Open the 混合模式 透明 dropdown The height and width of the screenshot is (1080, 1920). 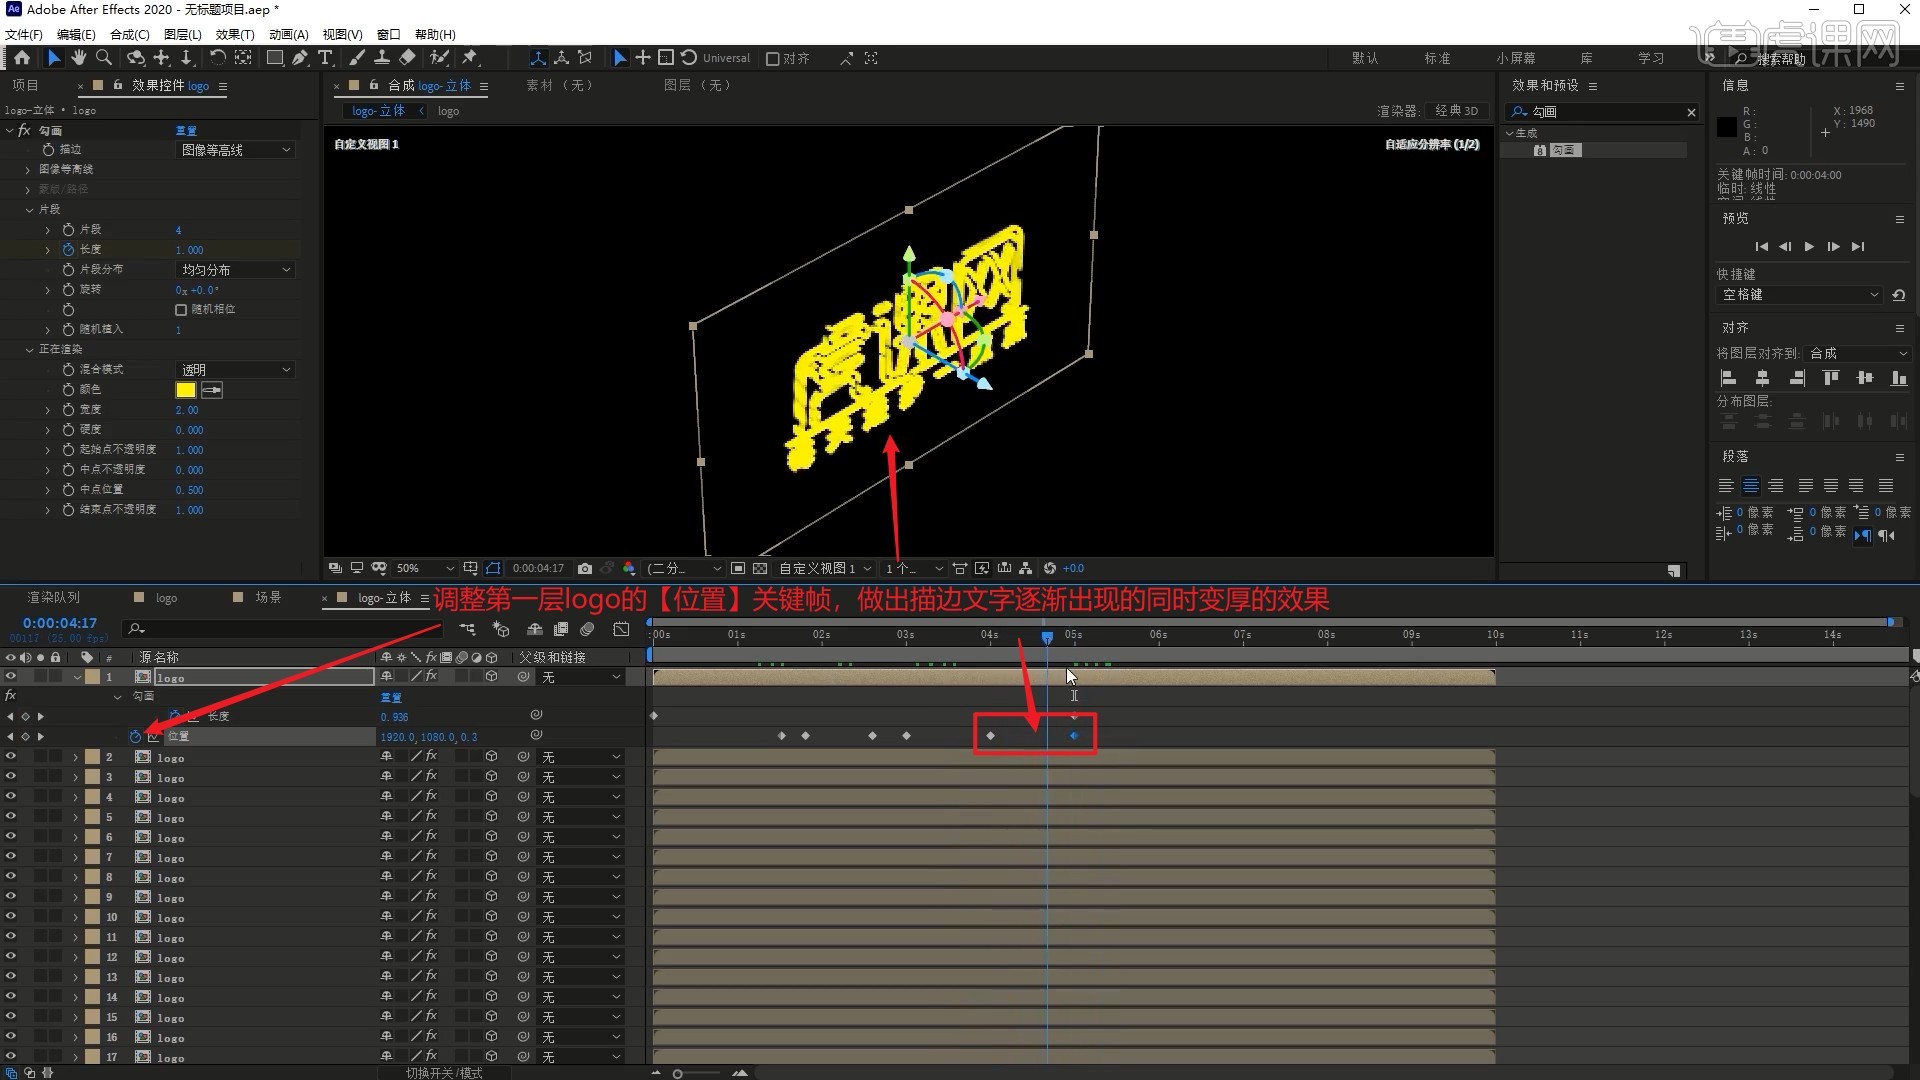(236, 370)
